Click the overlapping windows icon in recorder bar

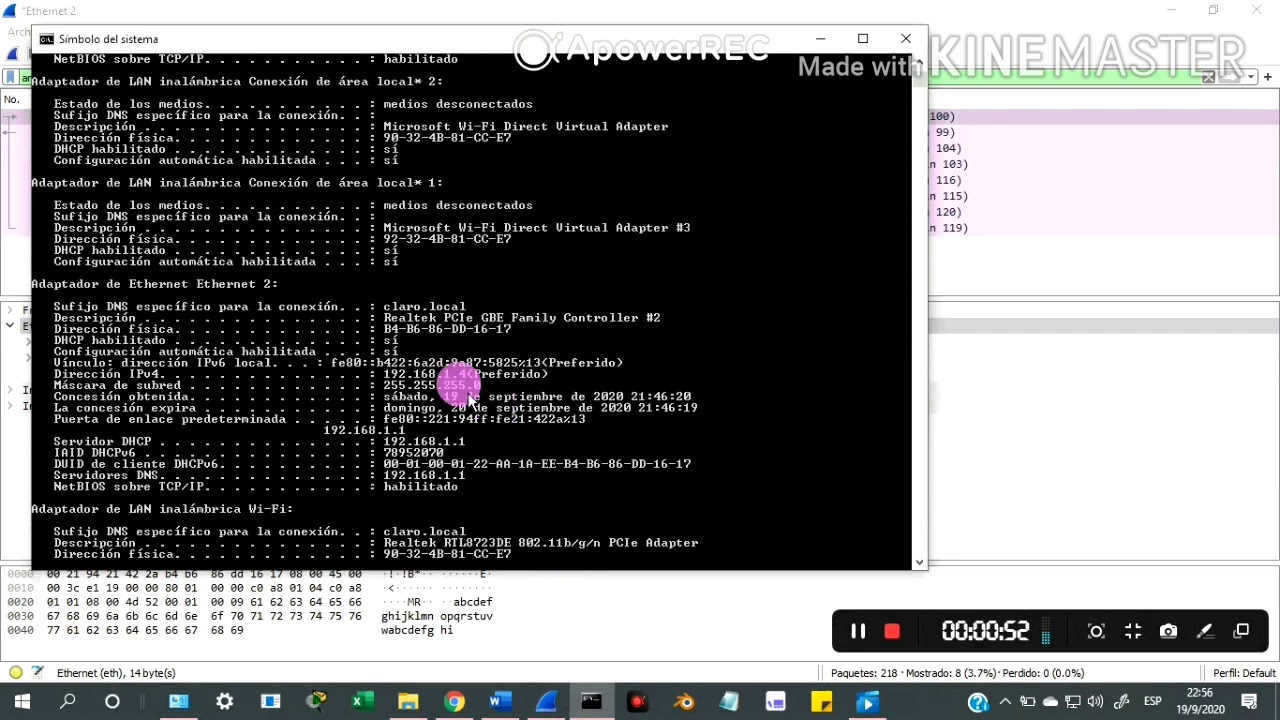pos(1241,632)
